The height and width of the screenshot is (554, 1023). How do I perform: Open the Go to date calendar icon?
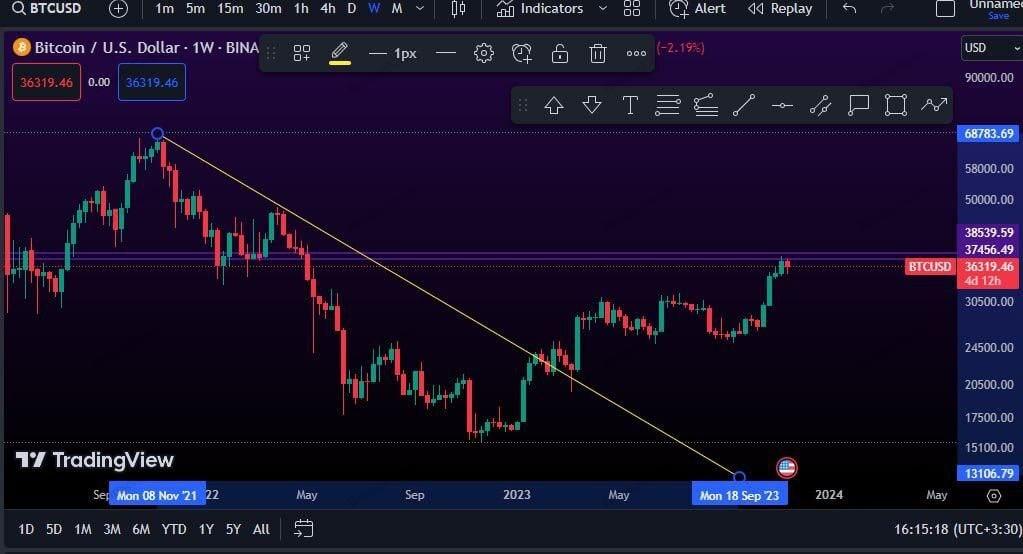[x=303, y=529]
